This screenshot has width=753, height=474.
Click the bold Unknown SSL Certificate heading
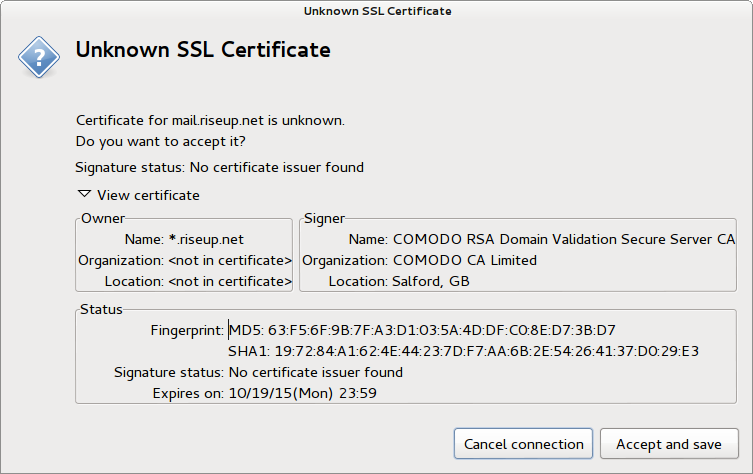[x=203, y=49]
